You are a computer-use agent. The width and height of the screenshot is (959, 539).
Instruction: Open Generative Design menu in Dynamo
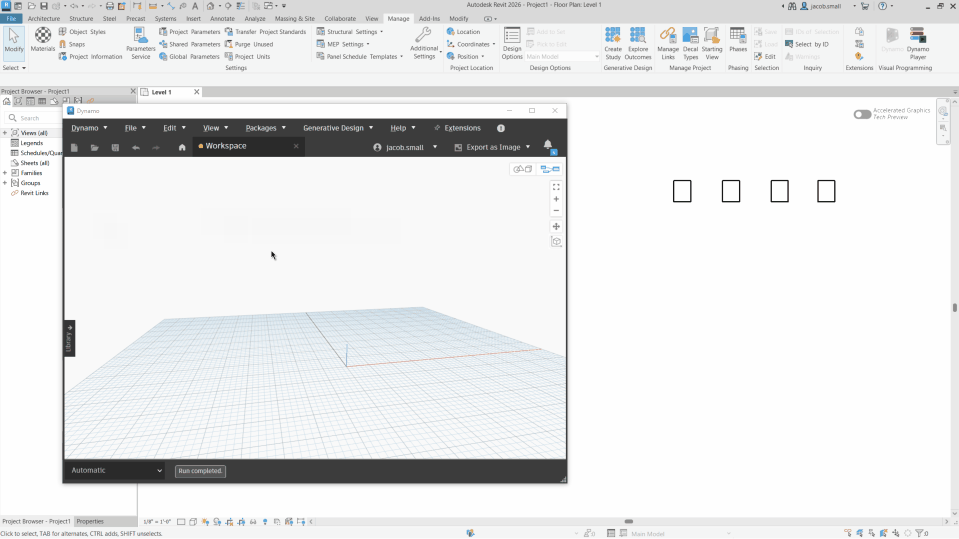point(338,128)
